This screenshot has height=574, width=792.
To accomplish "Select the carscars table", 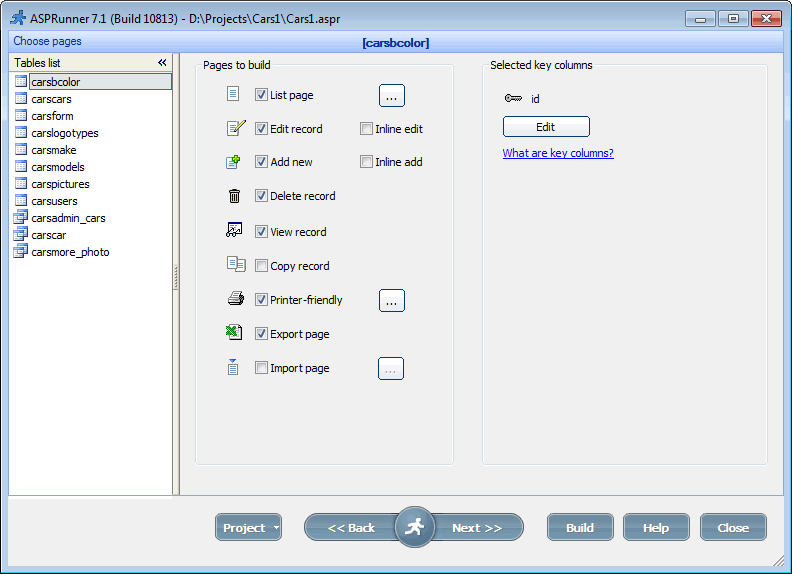I will (x=51, y=99).
